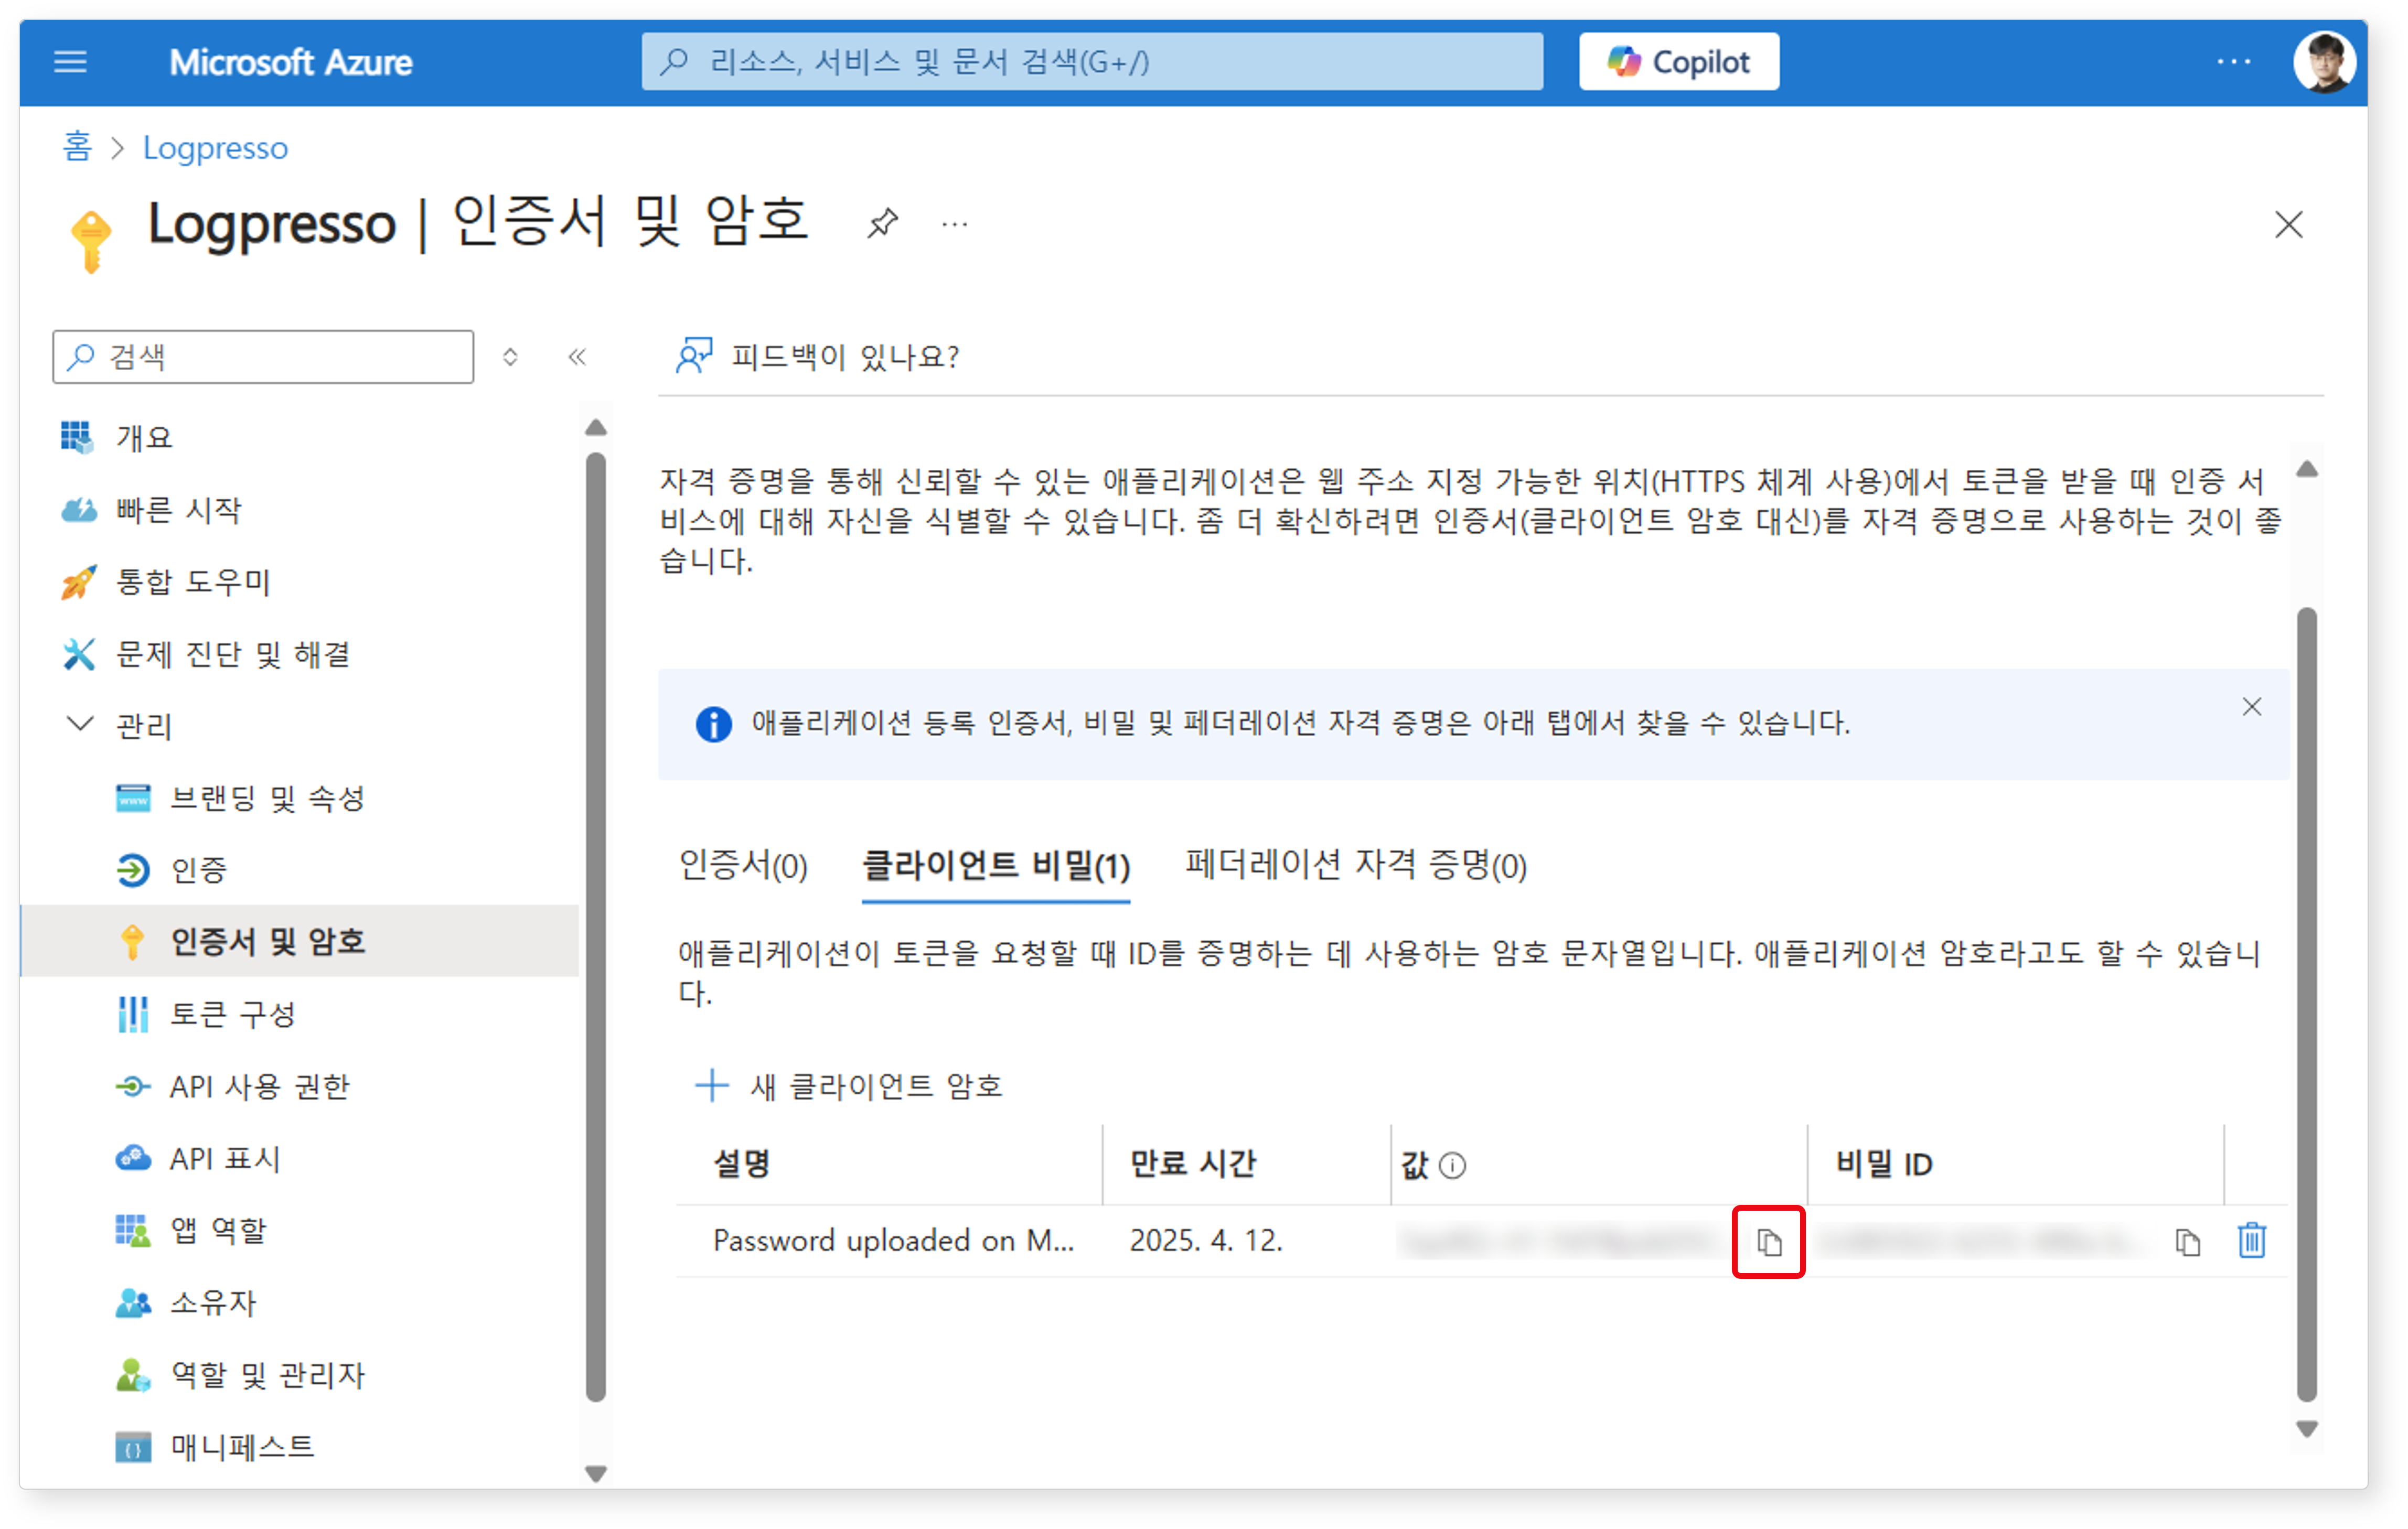Switch to 클라이언트 비밀(1) tab

pyautogui.click(x=996, y=865)
